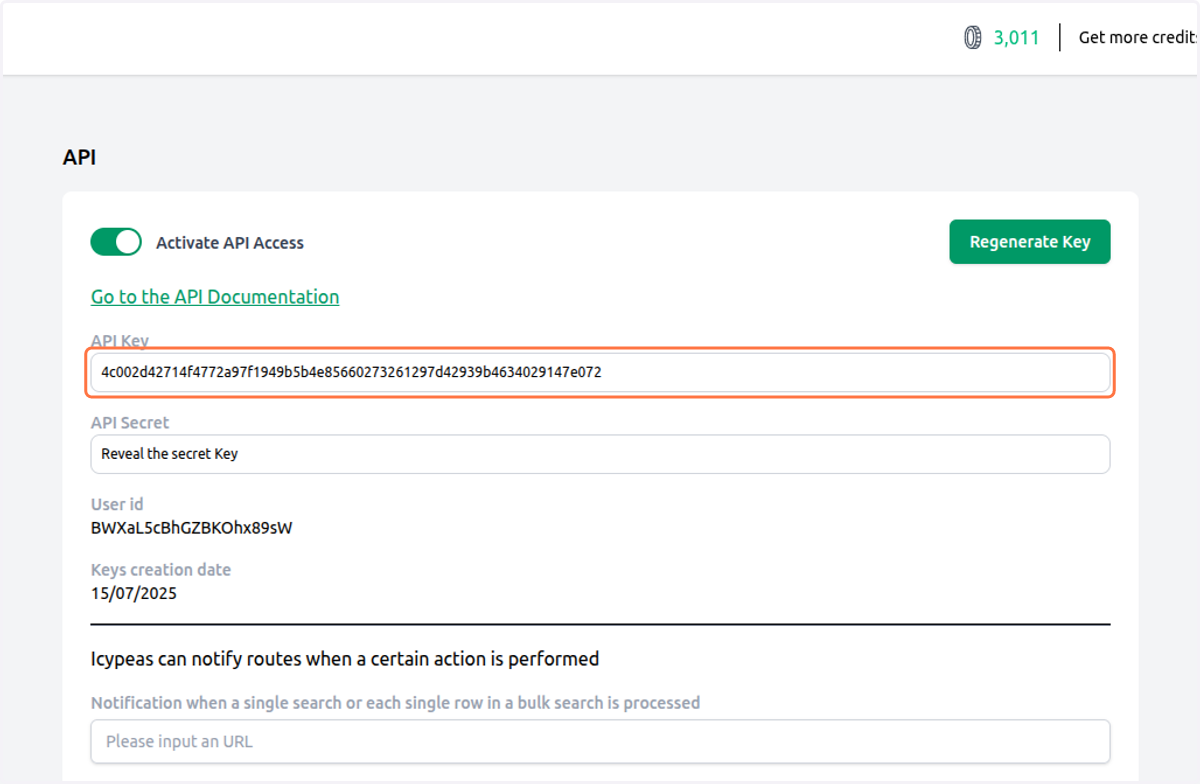Screen dimensions: 1200x784
Task: Open Get more credits link
Action: click(x=1139, y=38)
